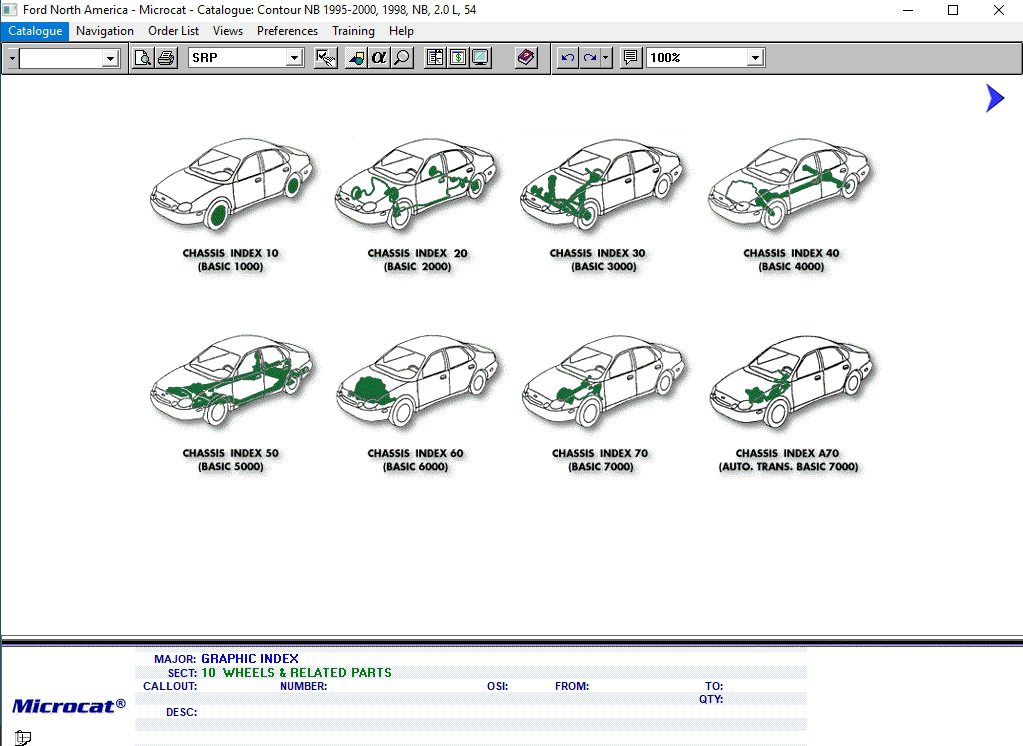Click the monitor display icon

480,57
